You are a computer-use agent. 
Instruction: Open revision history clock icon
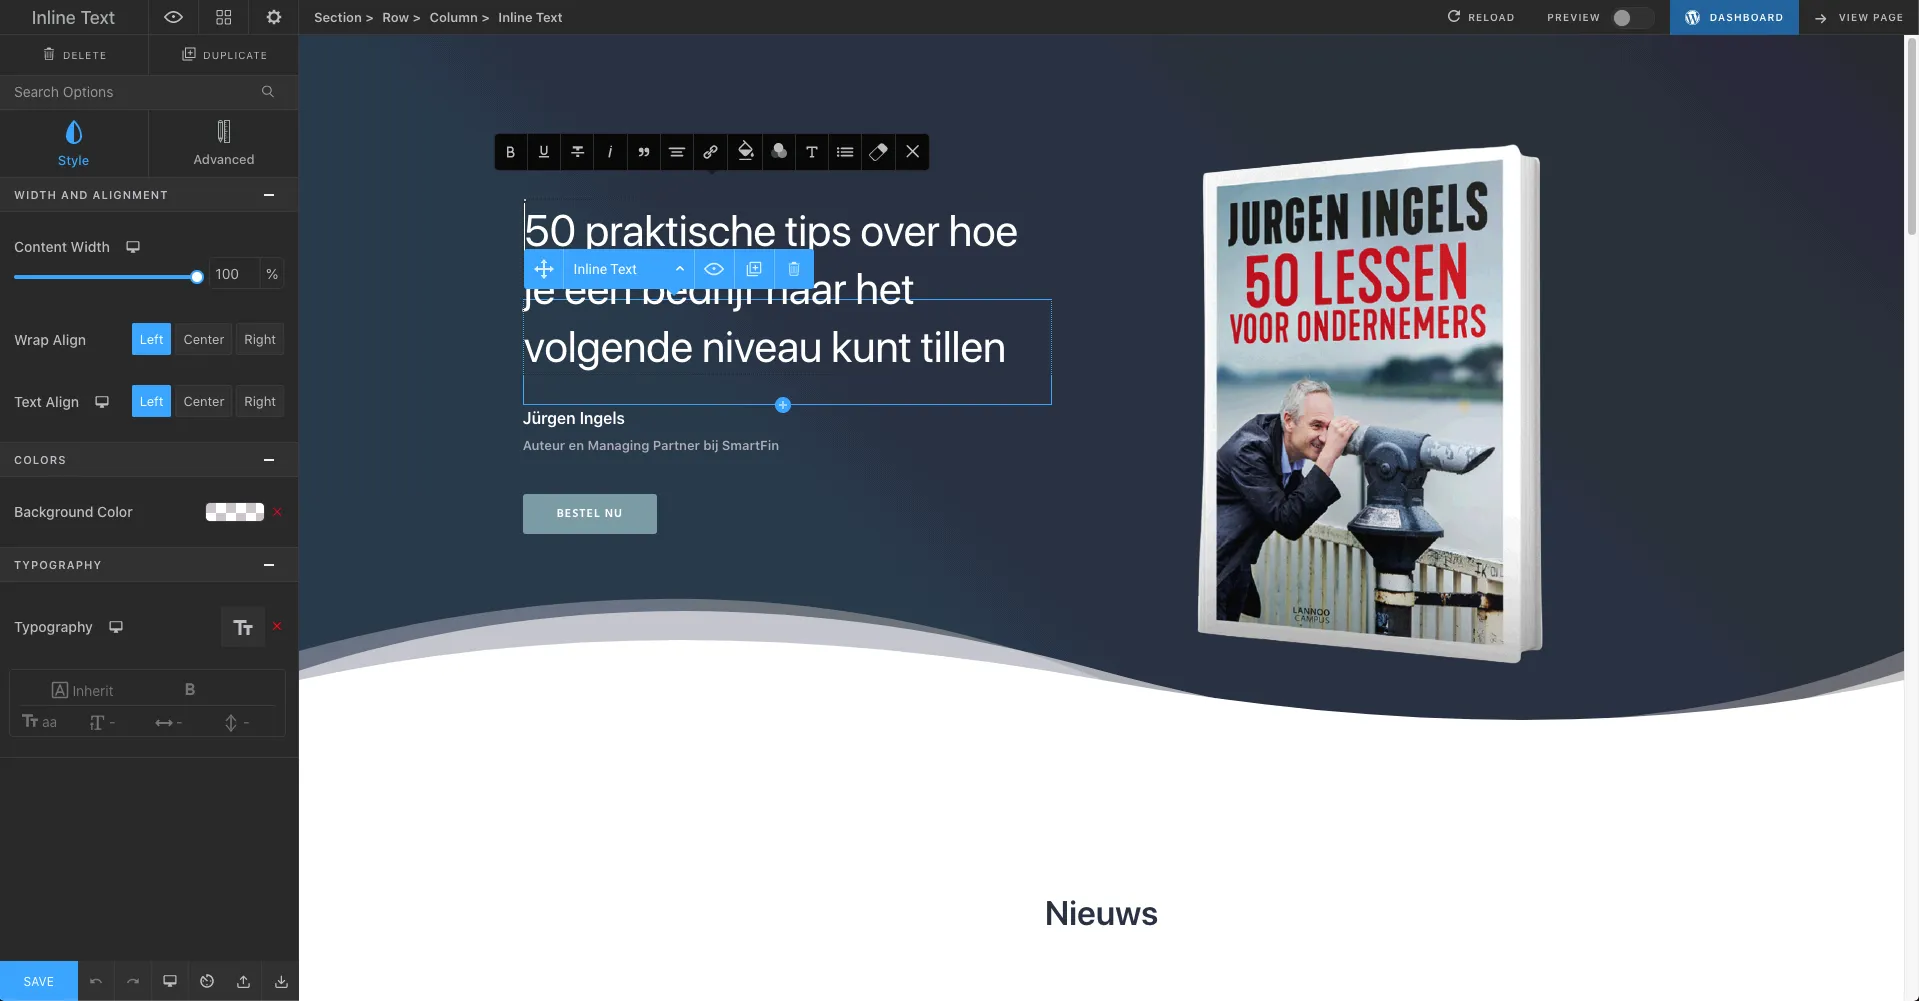tap(207, 981)
